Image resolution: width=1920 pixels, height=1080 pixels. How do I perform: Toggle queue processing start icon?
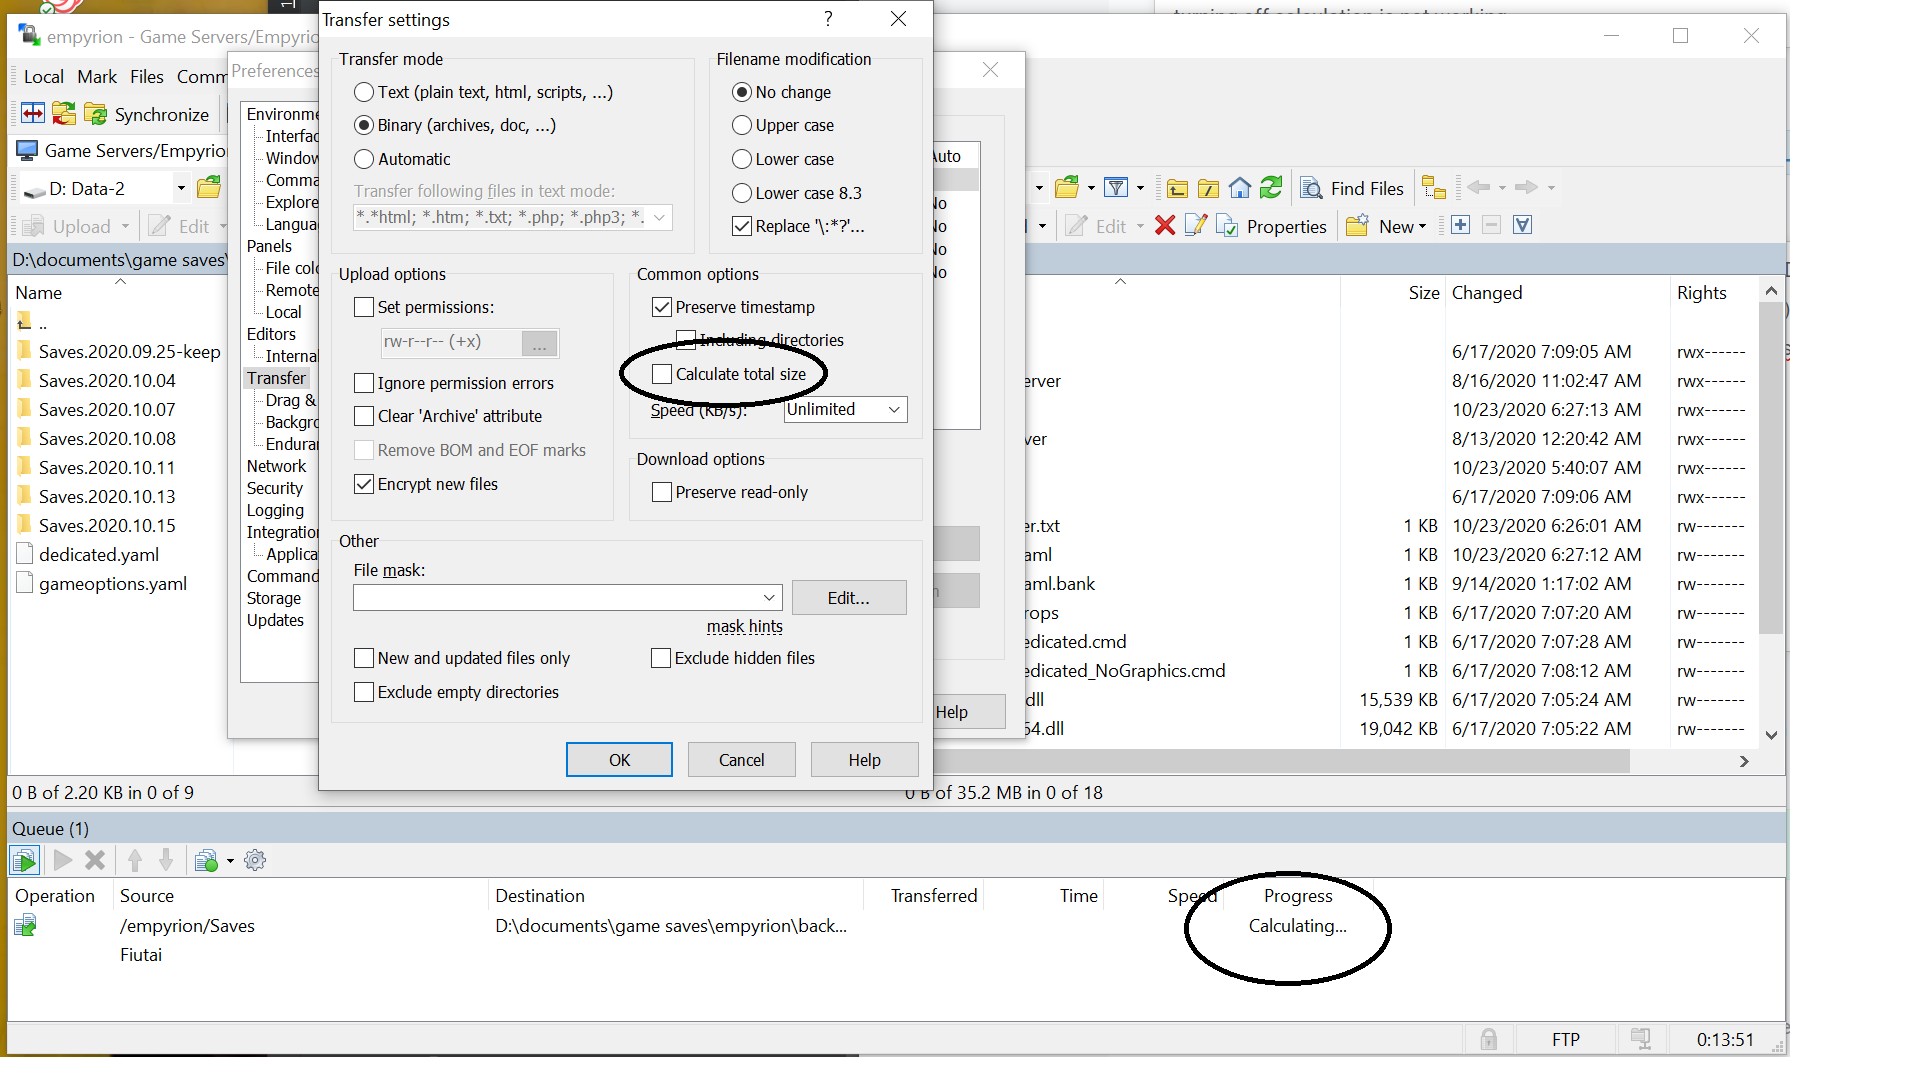coord(25,860)
